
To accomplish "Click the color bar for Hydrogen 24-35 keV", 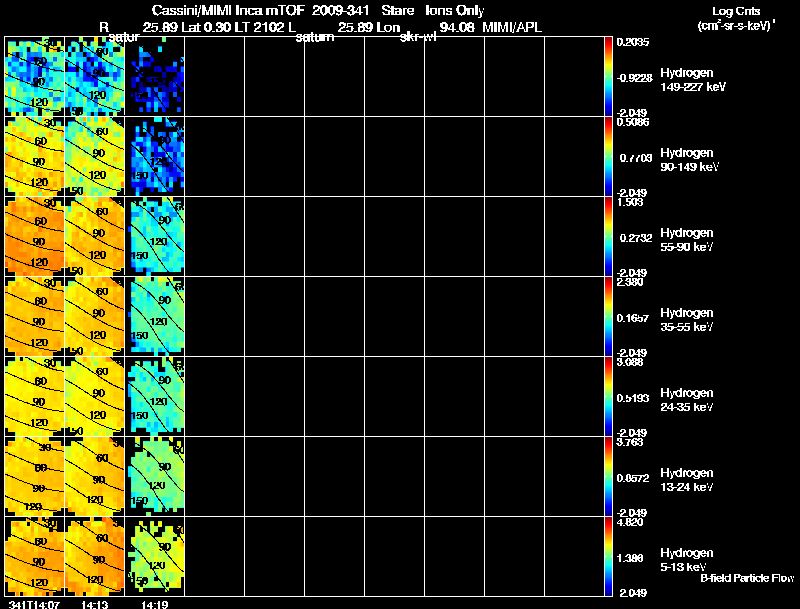I will tap(608, 396).
